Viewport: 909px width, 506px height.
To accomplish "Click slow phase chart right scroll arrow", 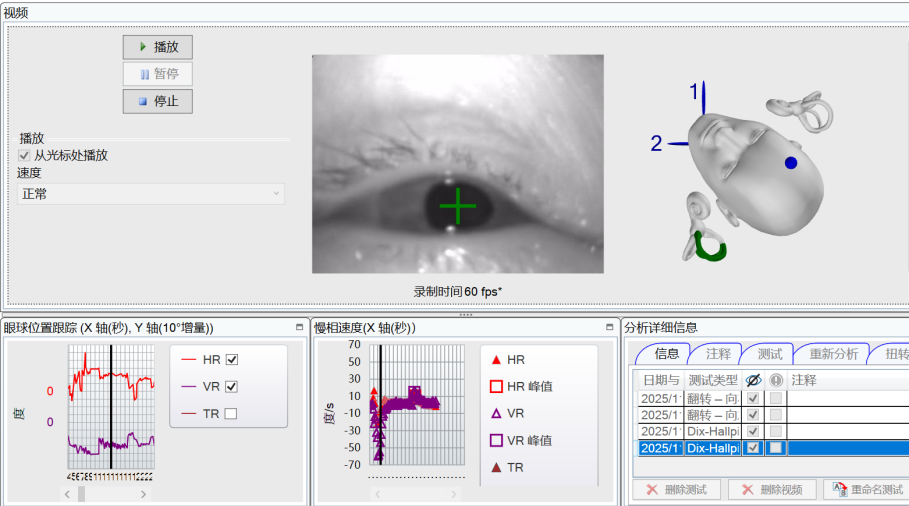I will click(454, 494).
